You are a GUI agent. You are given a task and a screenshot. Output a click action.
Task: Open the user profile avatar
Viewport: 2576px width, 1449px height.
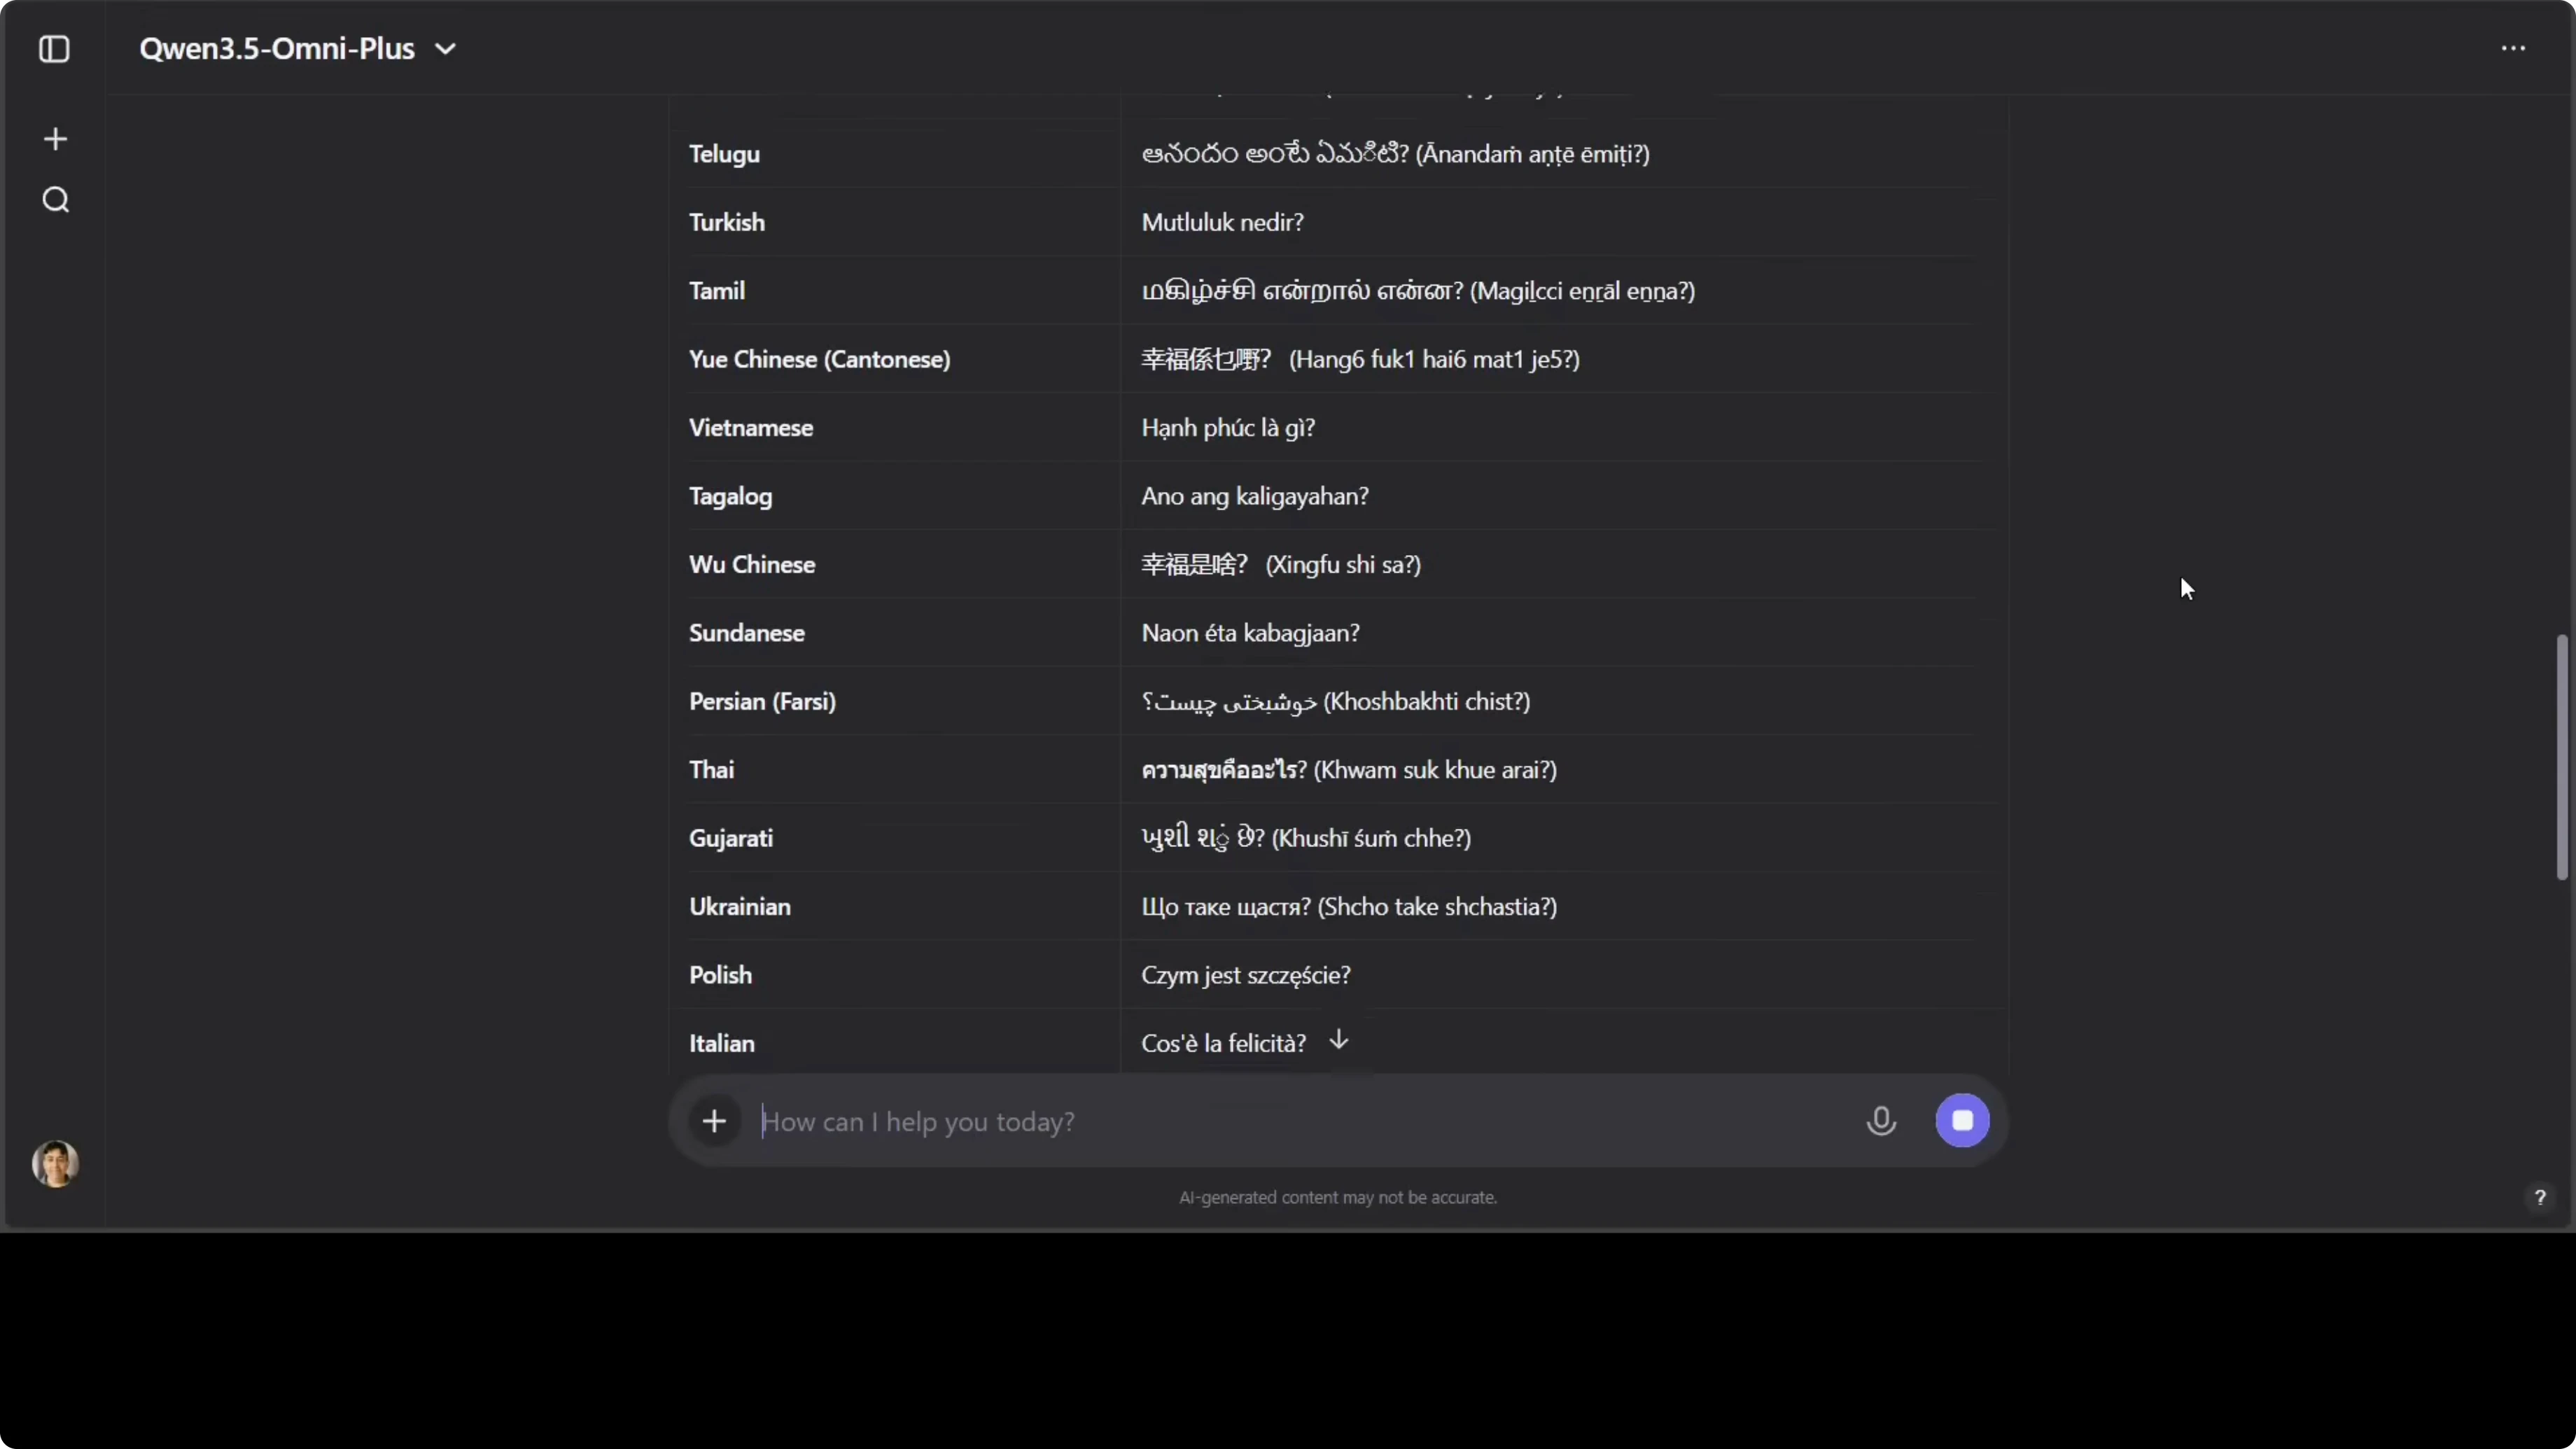pyautogui.click(x=56, y=1164)
